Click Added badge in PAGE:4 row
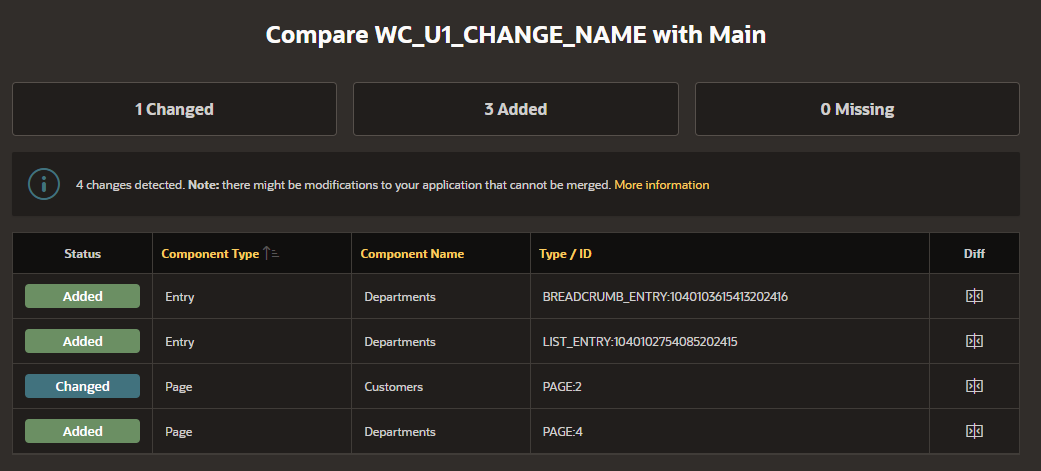This screenshot has width=1041, height=471. pos(82,431)
